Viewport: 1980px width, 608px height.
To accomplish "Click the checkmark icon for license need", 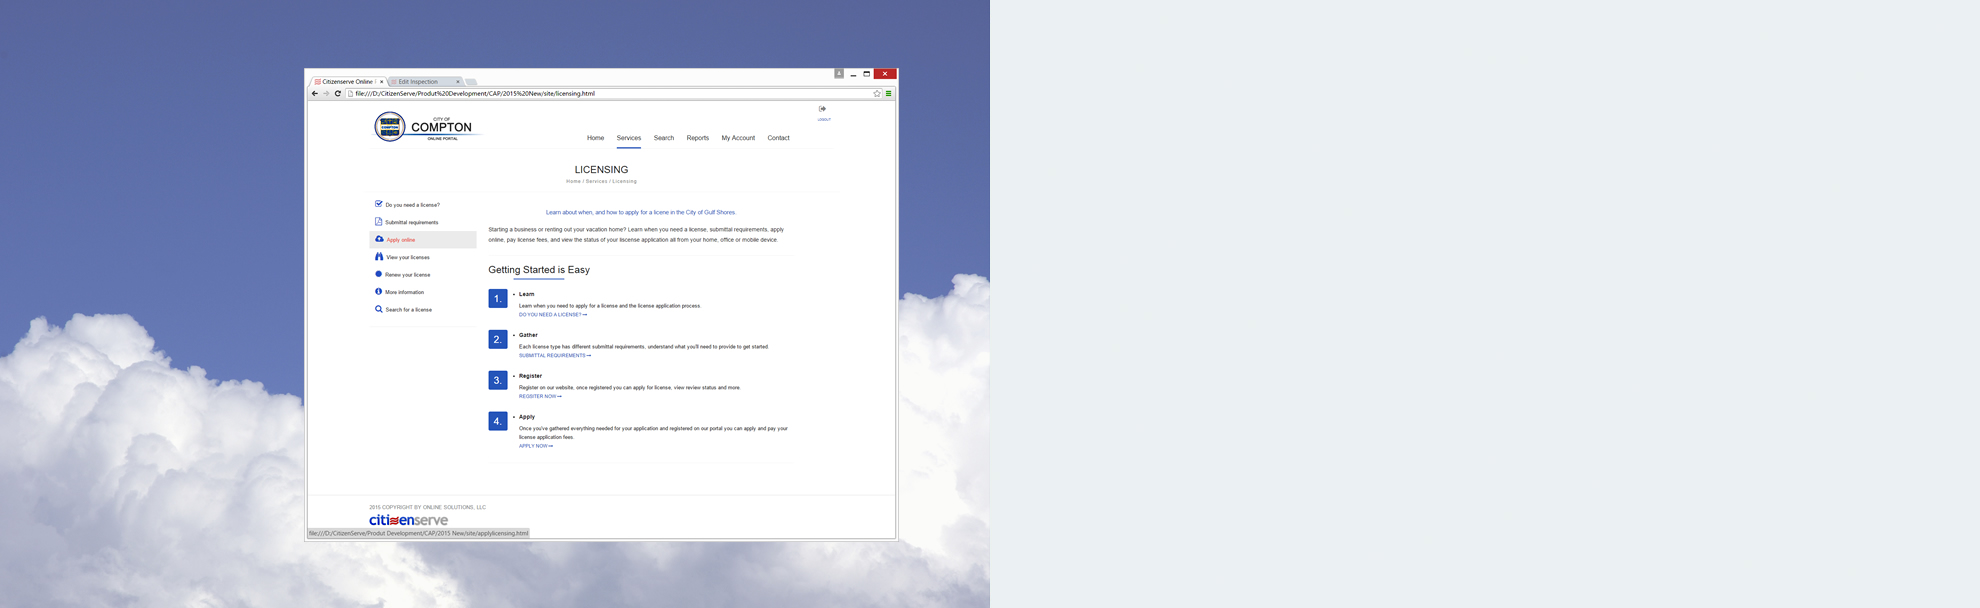I will pyautogui.click(x=378, y=204).
